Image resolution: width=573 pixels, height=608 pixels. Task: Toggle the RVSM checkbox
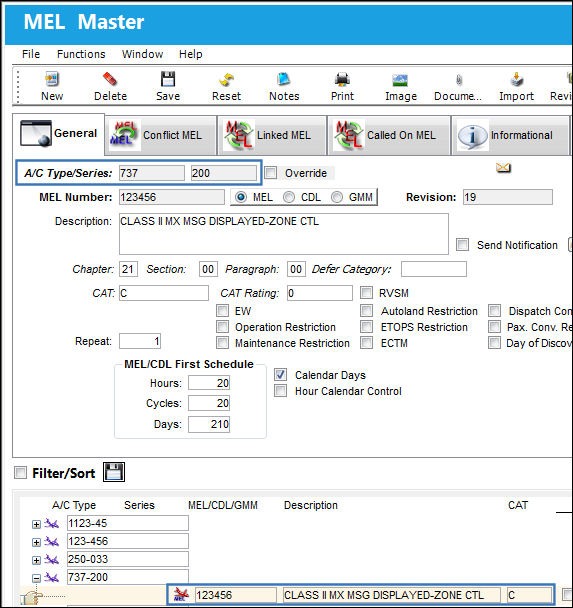click(x=366, y=292)
